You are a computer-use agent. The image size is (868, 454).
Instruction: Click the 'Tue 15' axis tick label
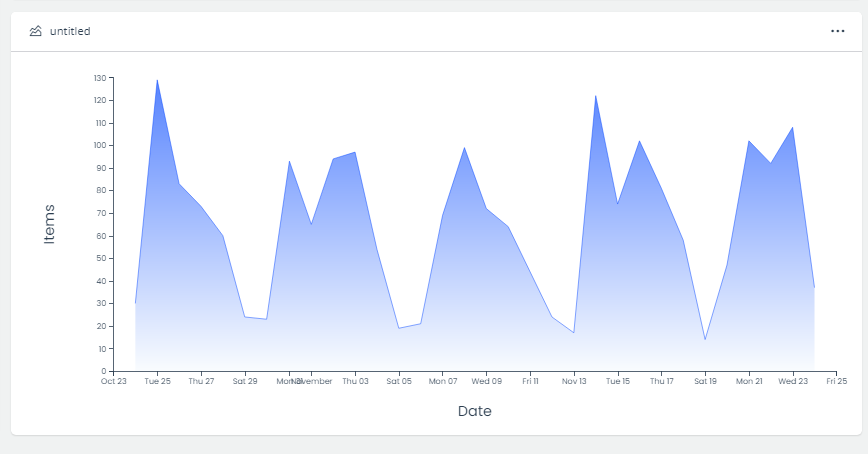click(618, 381)
